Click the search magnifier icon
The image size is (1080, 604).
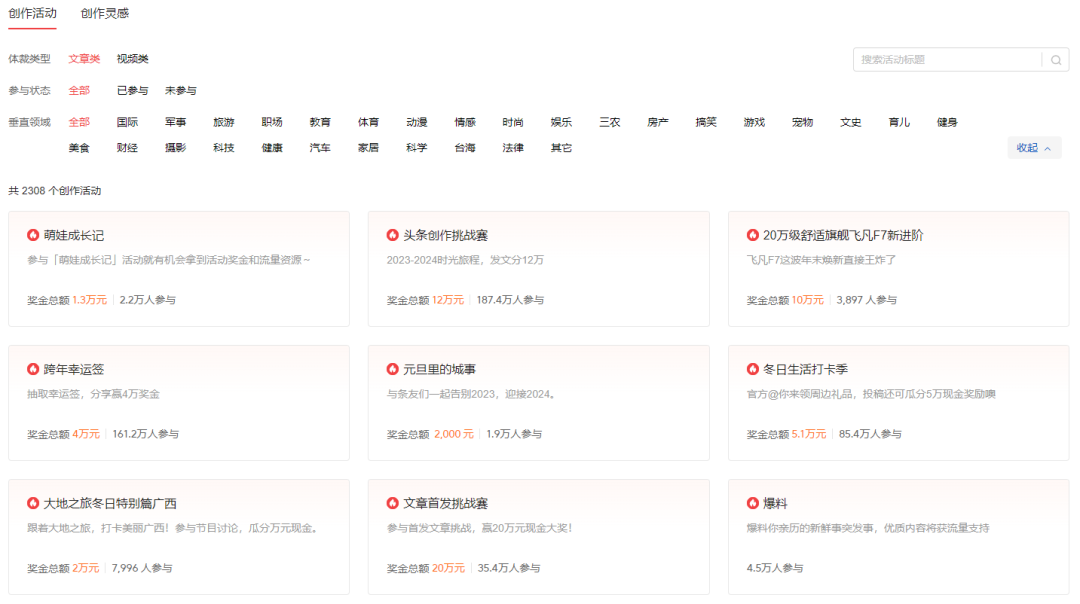click(1056, 59)
